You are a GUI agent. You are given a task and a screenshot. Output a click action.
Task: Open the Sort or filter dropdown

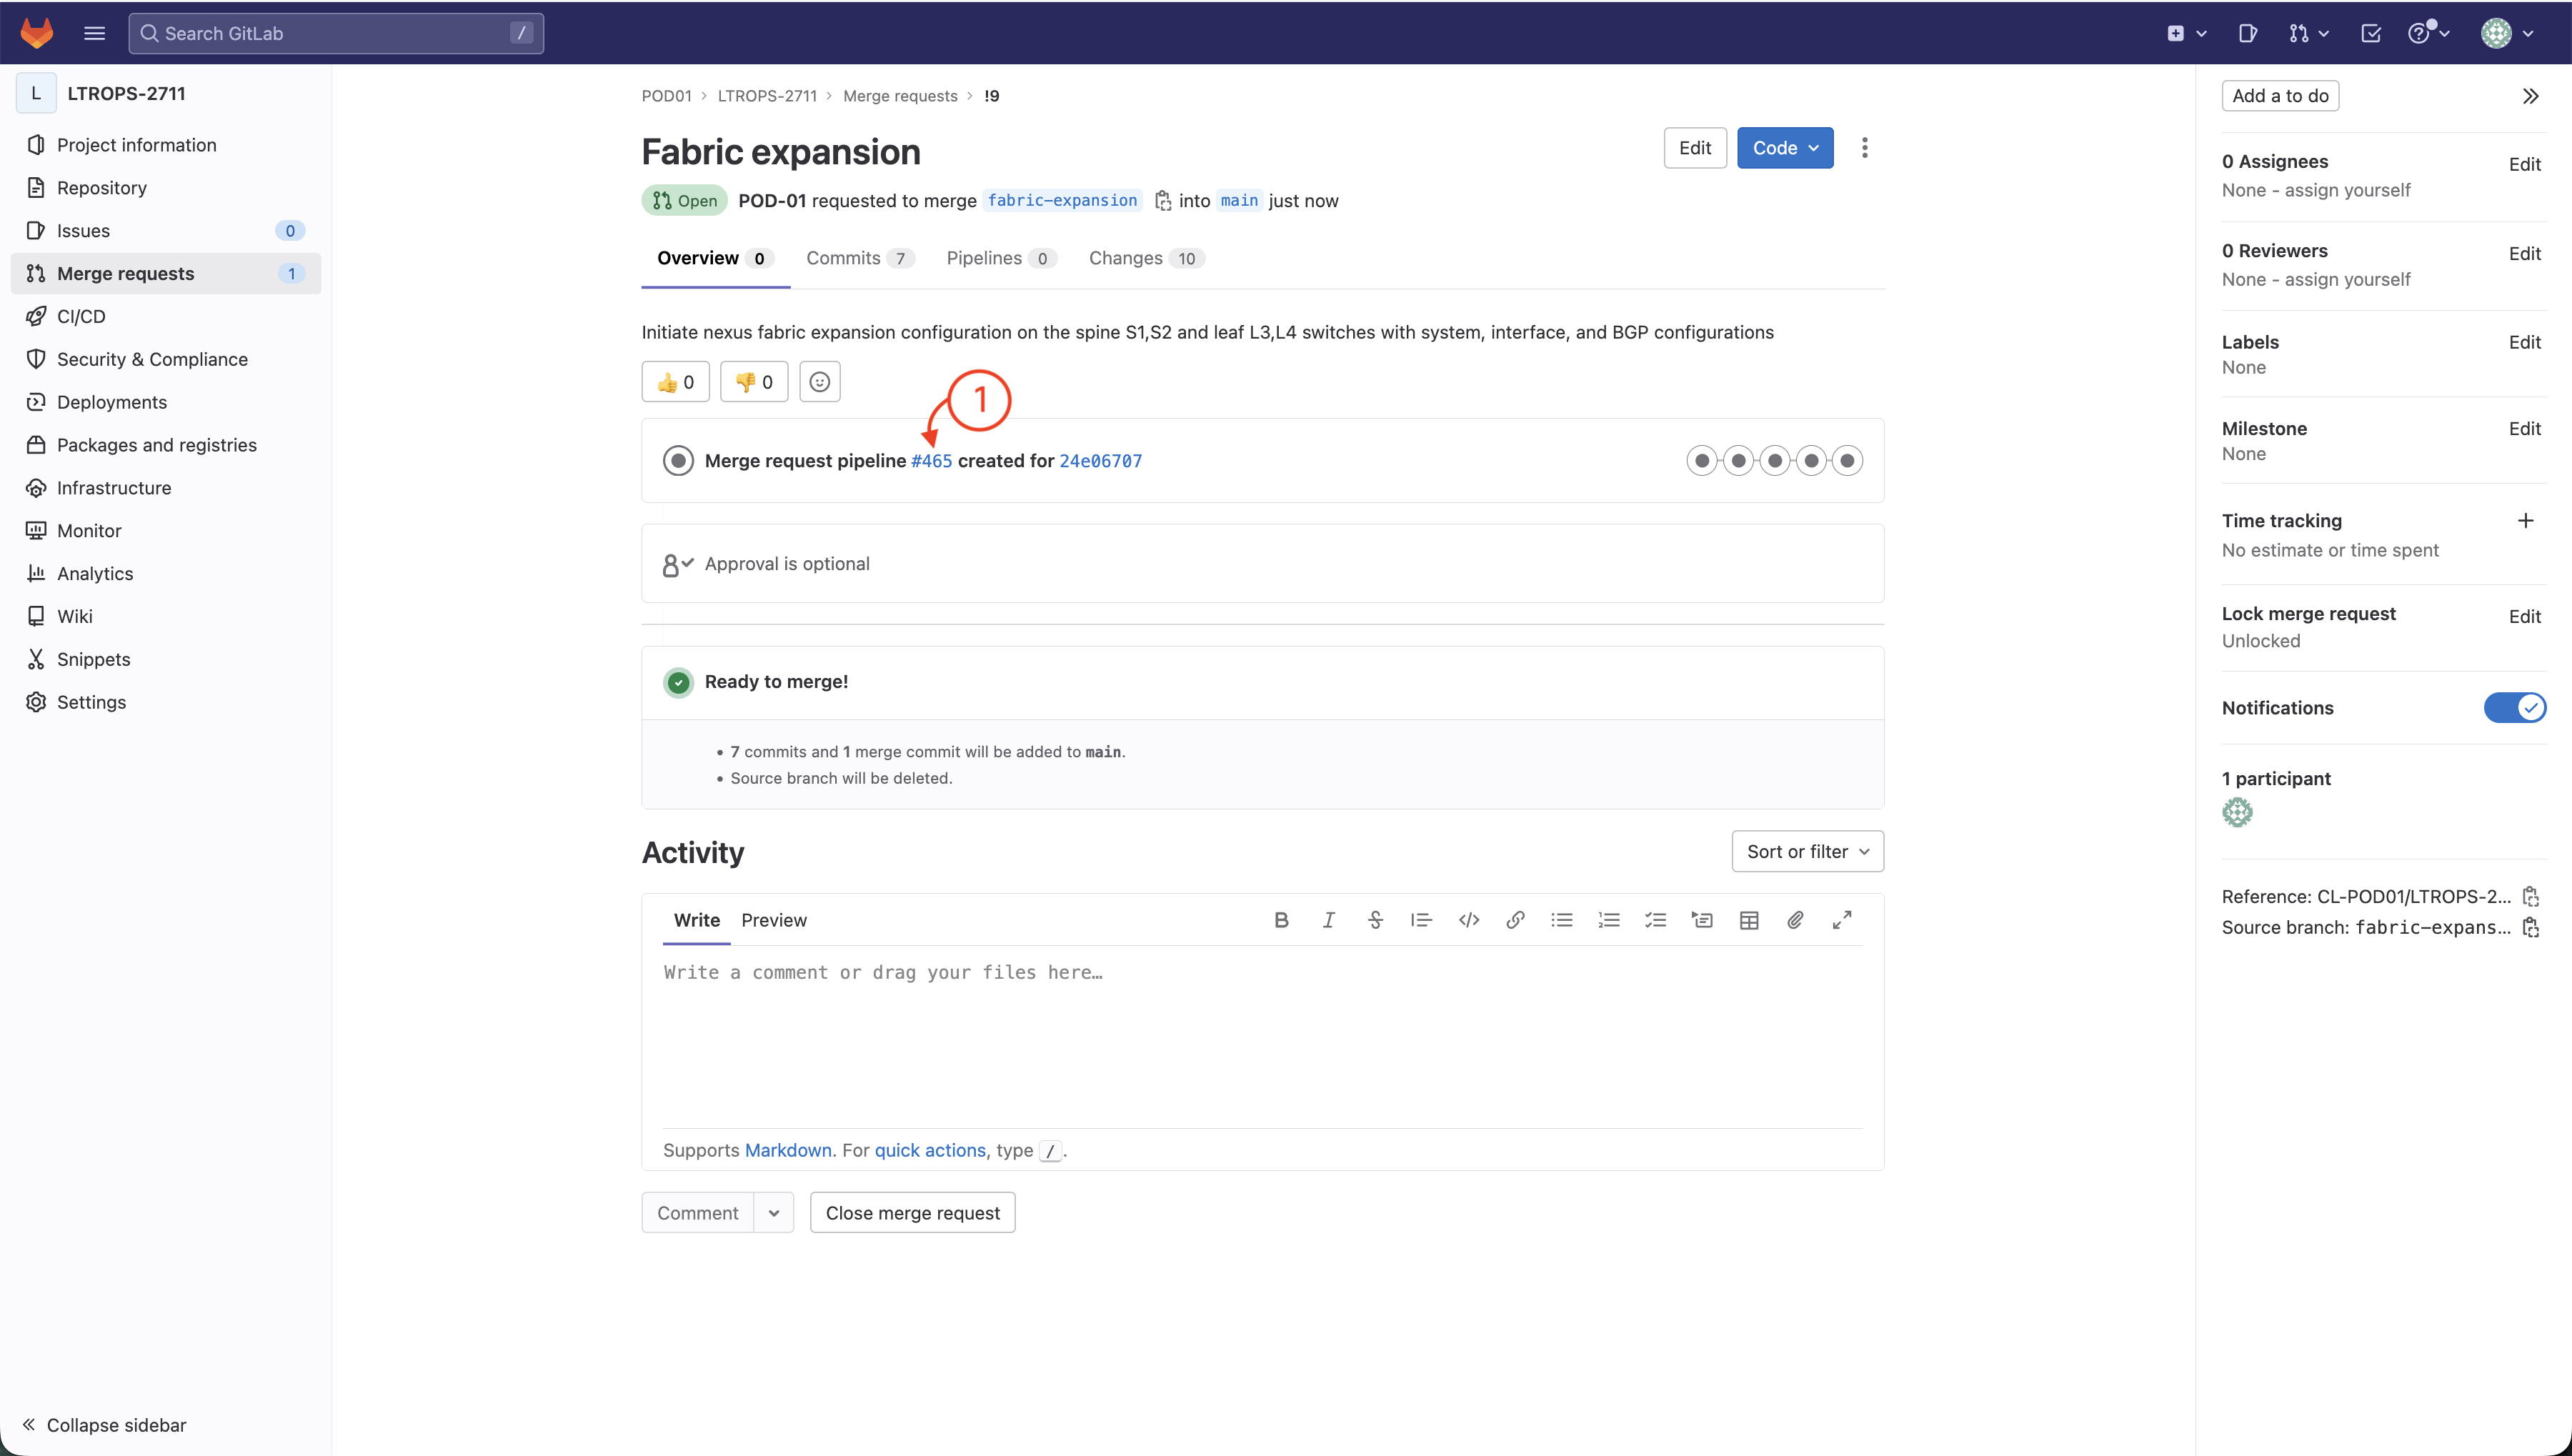tap(1807, 852)
